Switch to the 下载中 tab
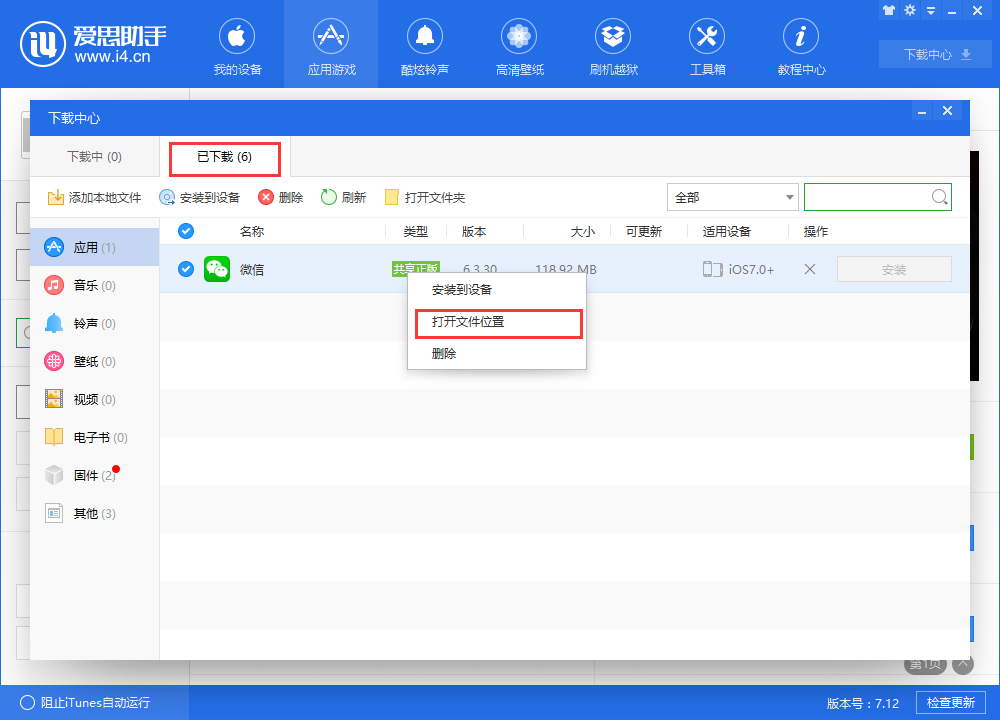The height and width of the screenshot is (720, 1000). [x=95, y=158]
